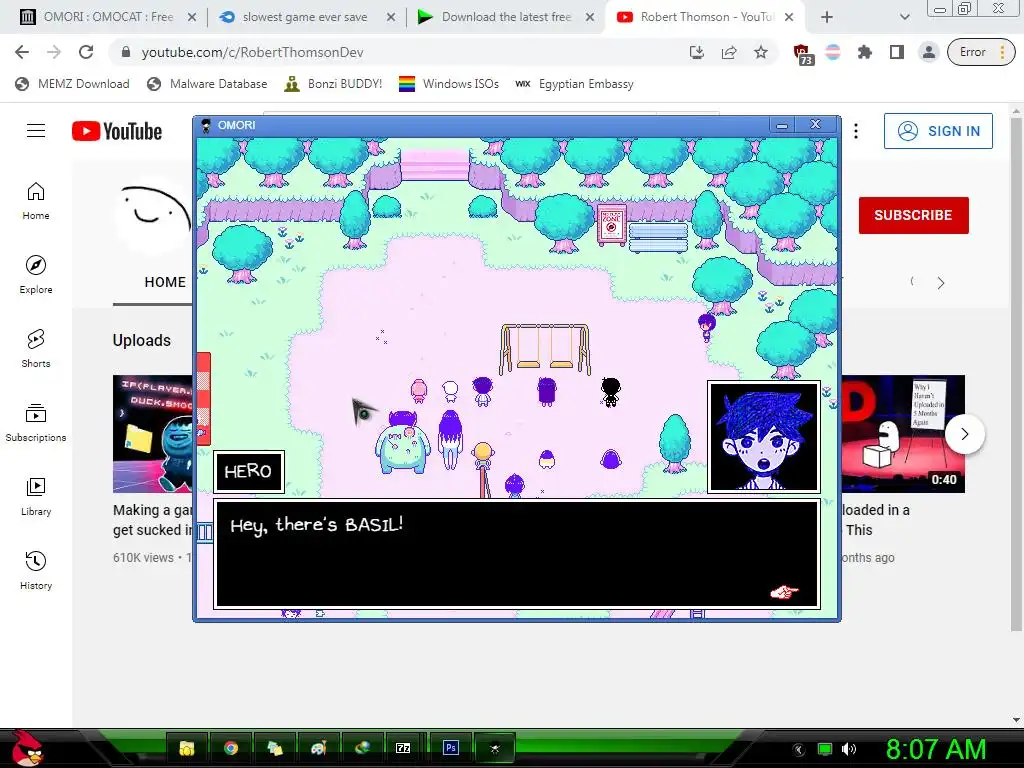Go back to the previous page
This screenshot has height=768, width=1024.
[22, 52]
